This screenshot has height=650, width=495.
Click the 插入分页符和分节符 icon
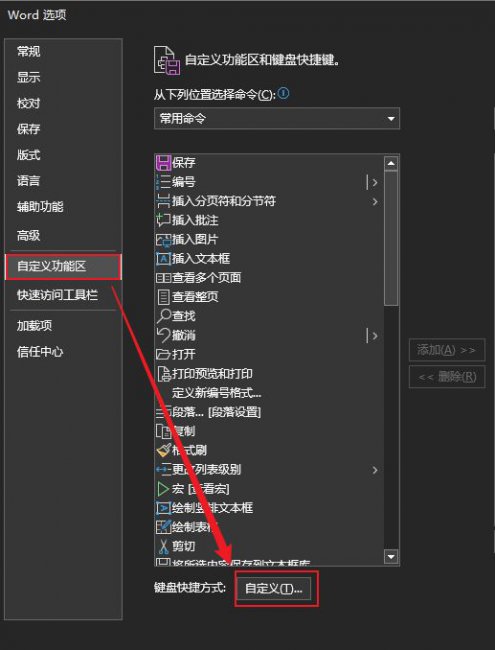coord(163,201)
